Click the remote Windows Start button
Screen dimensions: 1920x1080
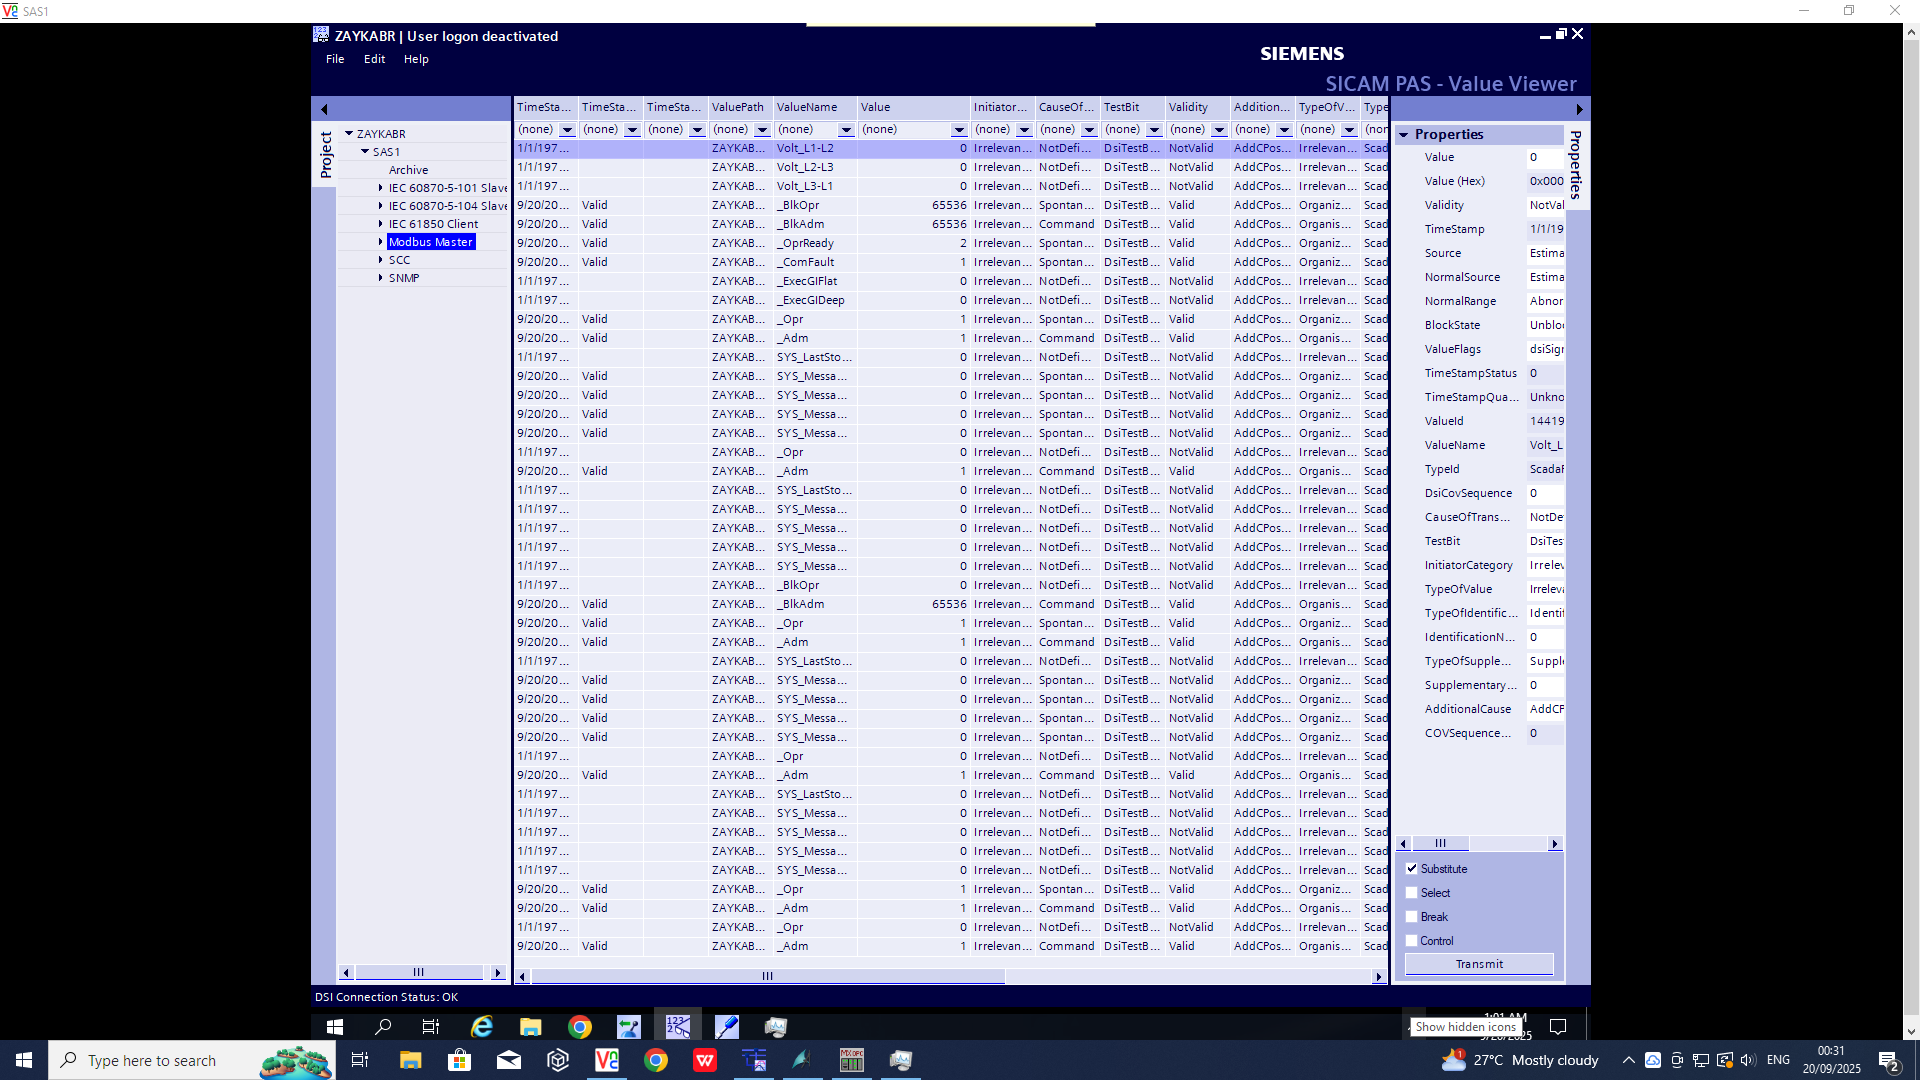[x=335, y=1027]
